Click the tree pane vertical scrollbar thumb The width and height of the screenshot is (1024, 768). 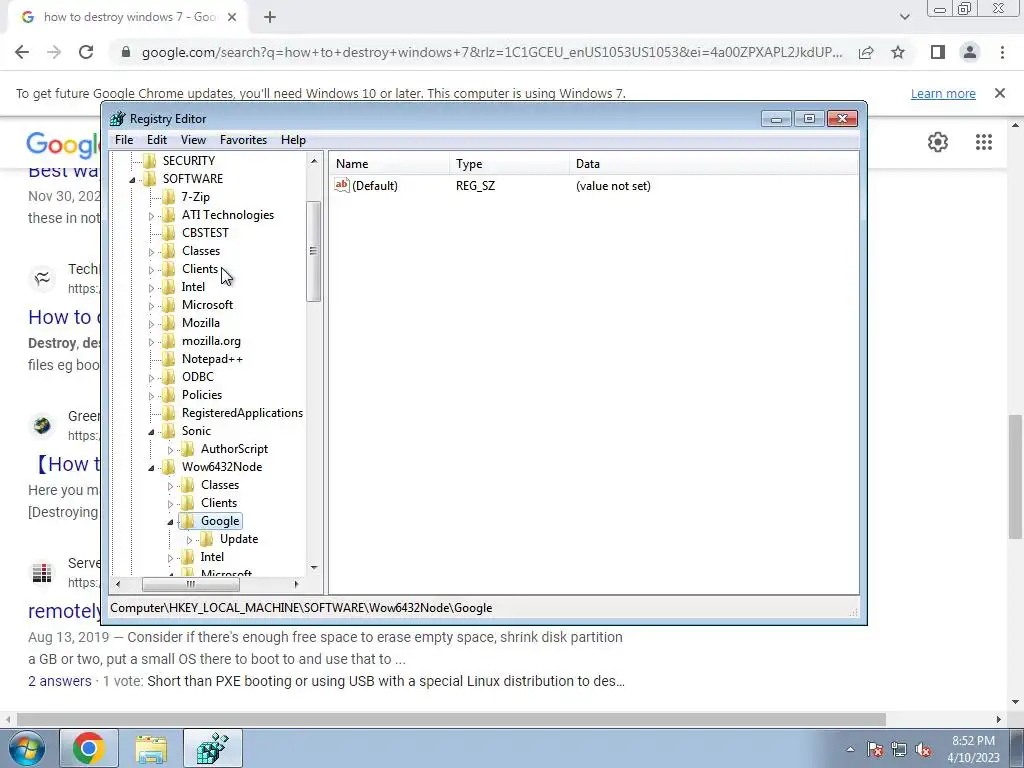click(x=314, y=251)
